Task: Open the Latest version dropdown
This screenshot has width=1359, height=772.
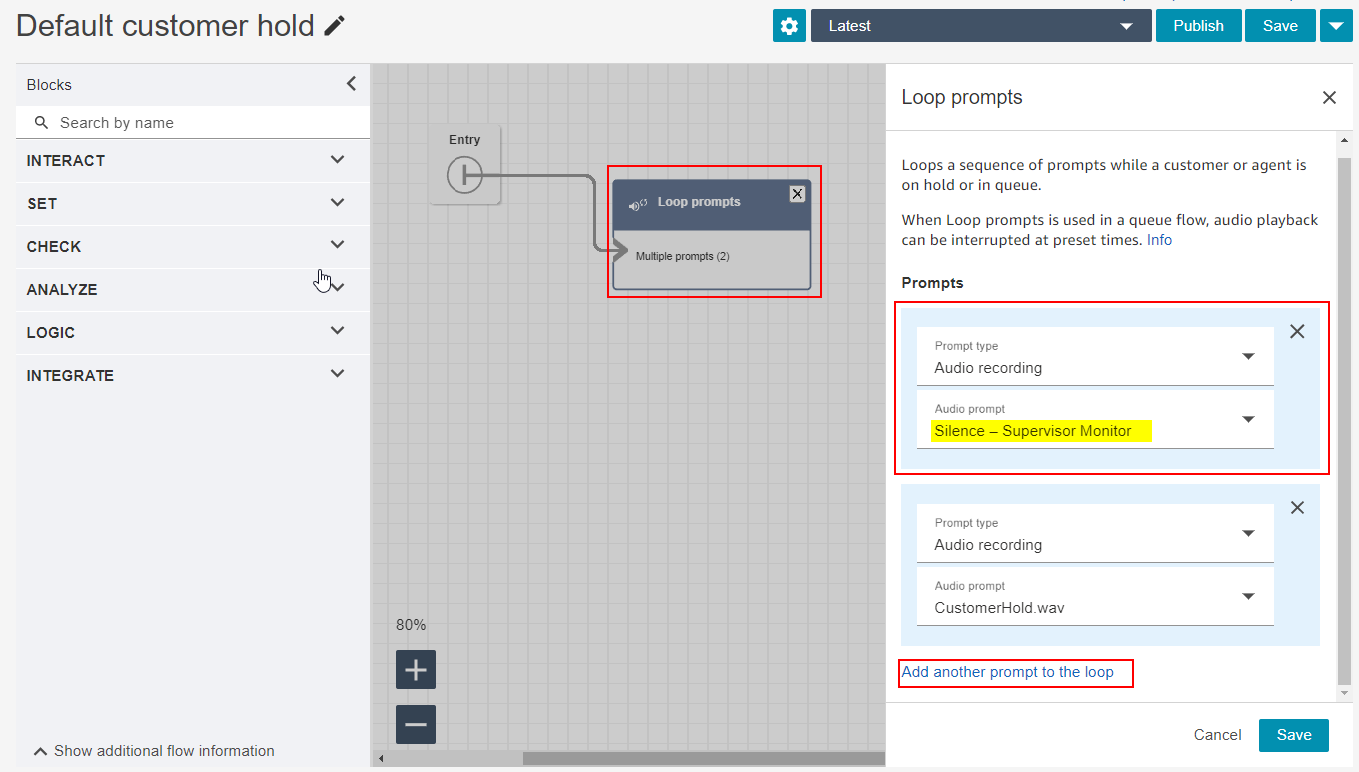Action: [980, 26]
